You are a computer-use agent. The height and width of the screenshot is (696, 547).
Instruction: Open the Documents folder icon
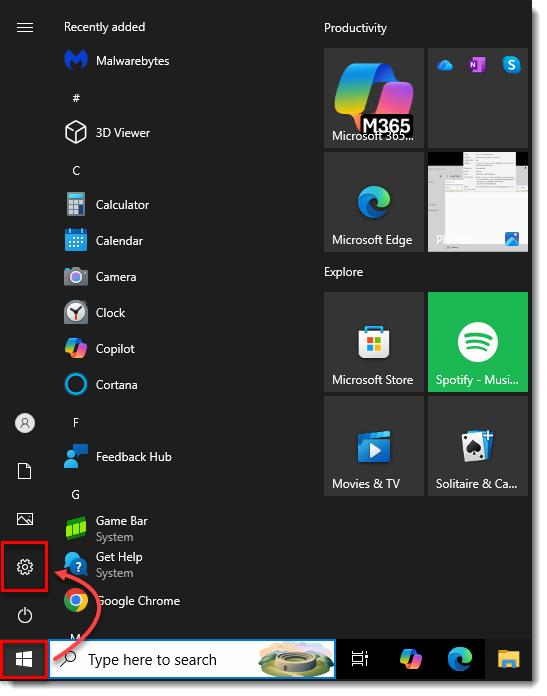[25, 471]
